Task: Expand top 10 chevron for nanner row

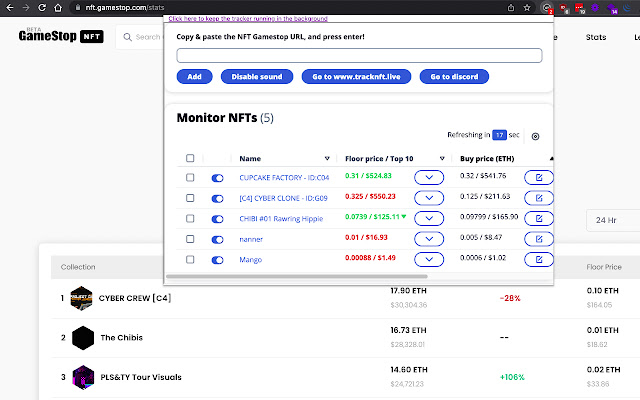Action: (428, 239)
